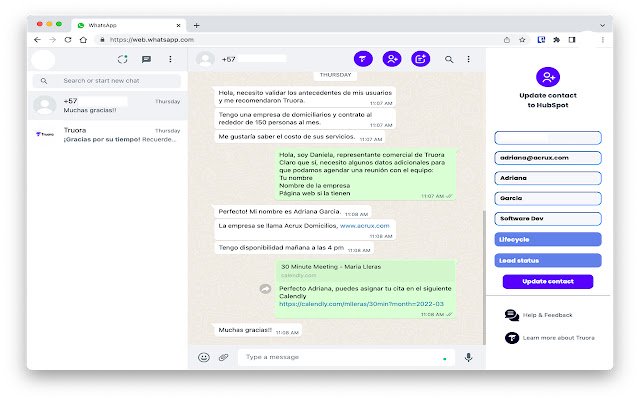This screenshot has width=640, height=400.
Task: Open the left sidebar three-dot menu
Action: click(x=170, y=59)
